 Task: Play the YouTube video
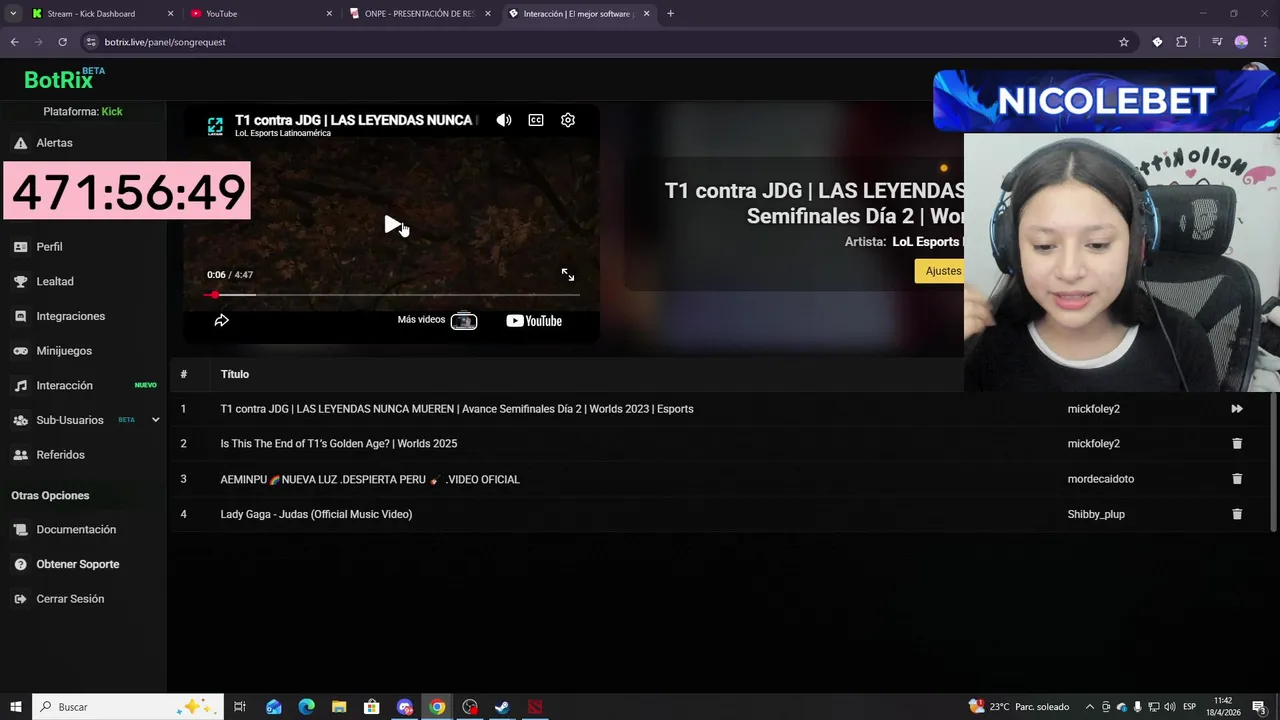pos(392,225)
